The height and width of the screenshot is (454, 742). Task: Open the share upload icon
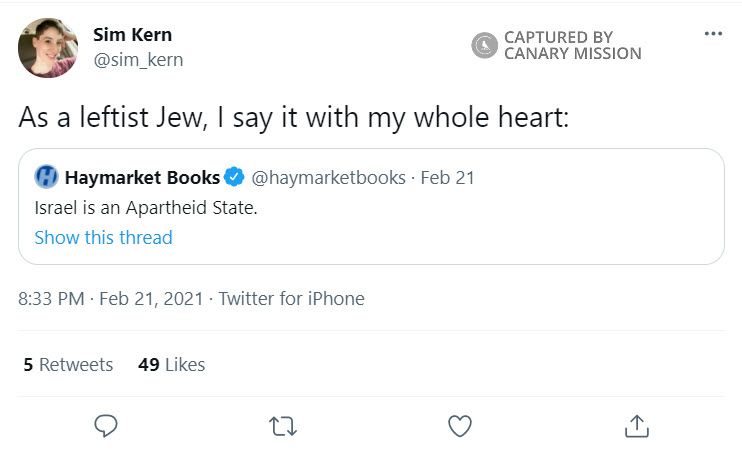636,426
